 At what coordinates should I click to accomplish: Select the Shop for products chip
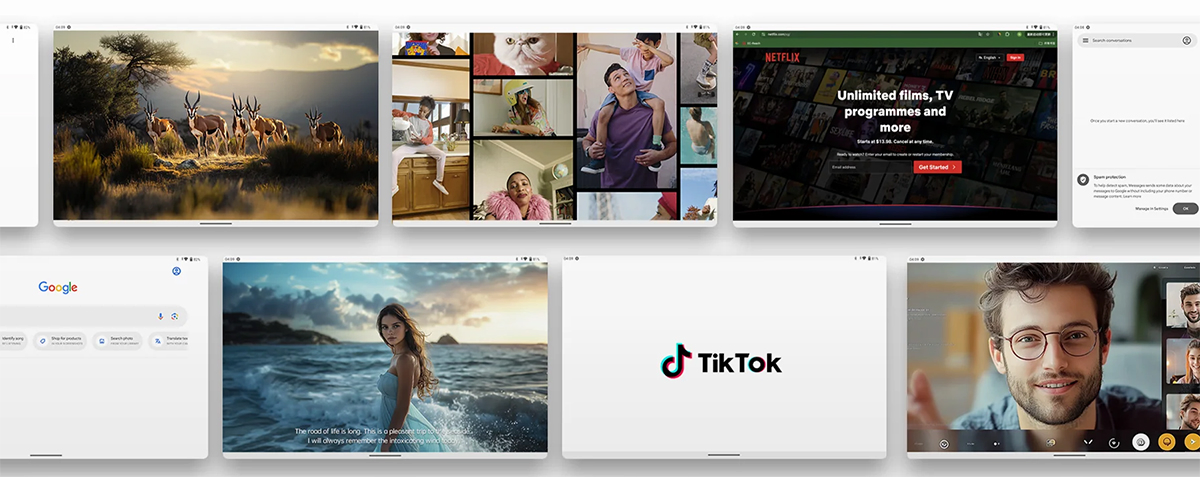pyautogui.click(x=61, y=341)
